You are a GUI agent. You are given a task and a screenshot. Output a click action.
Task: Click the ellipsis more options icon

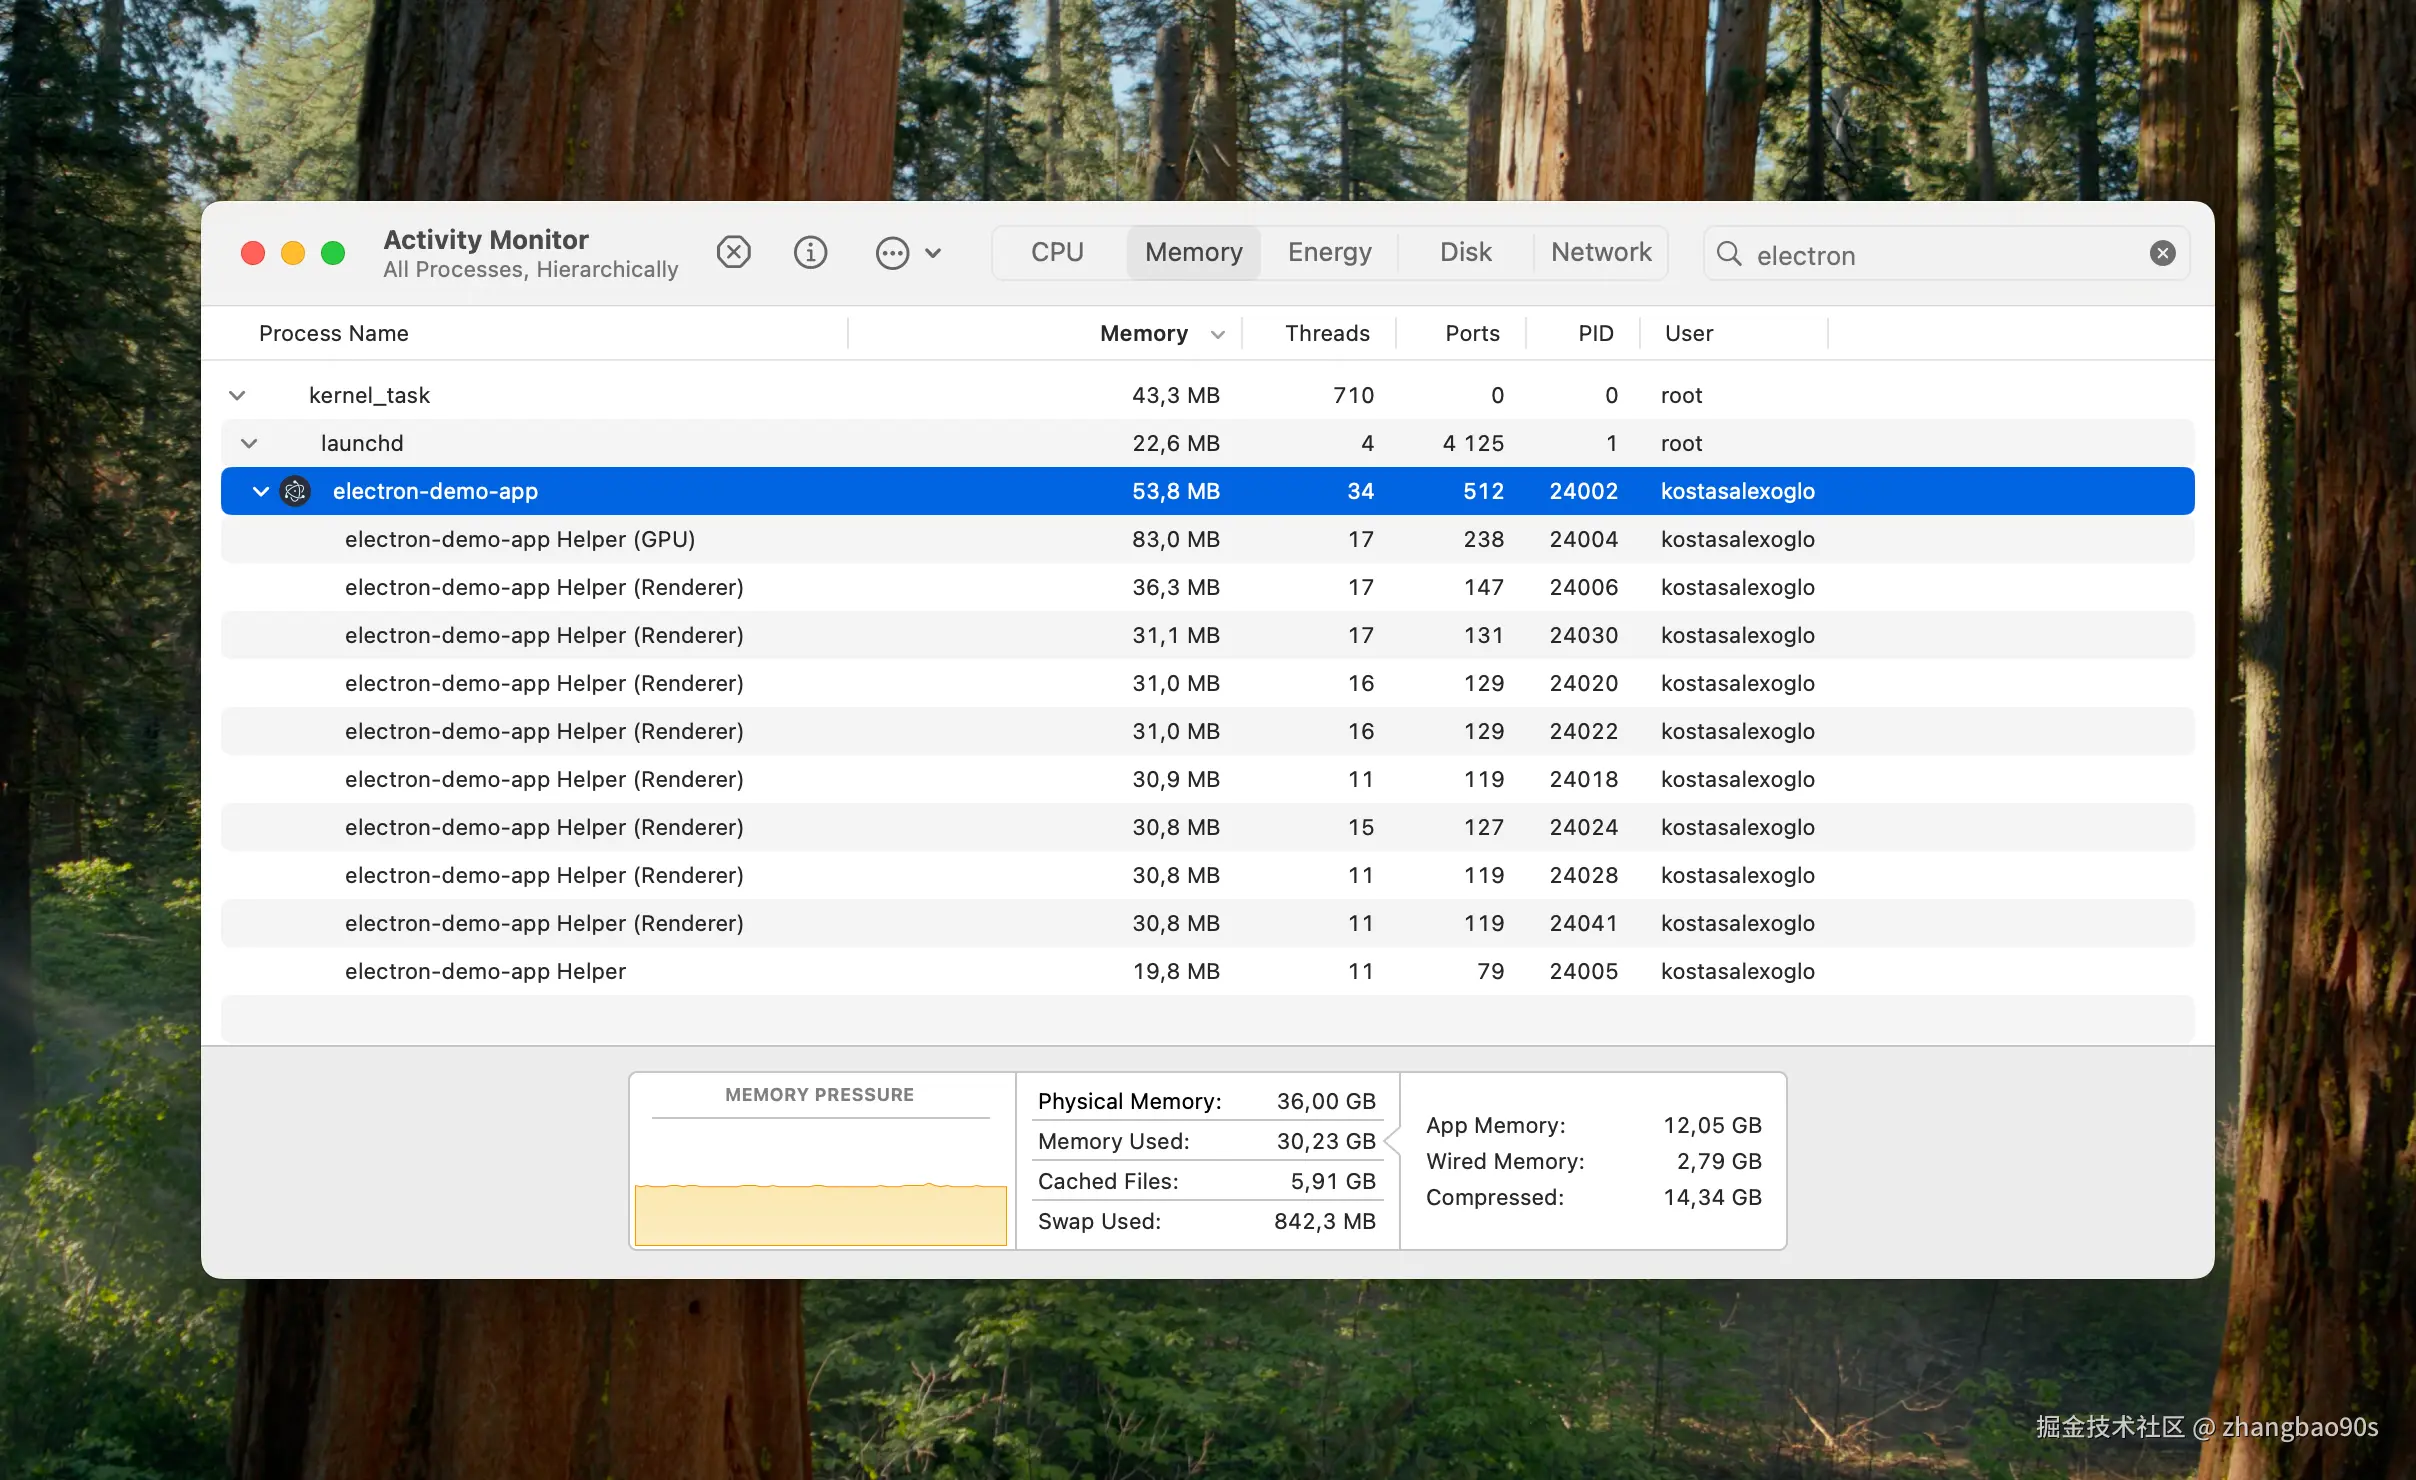point(892,253)
